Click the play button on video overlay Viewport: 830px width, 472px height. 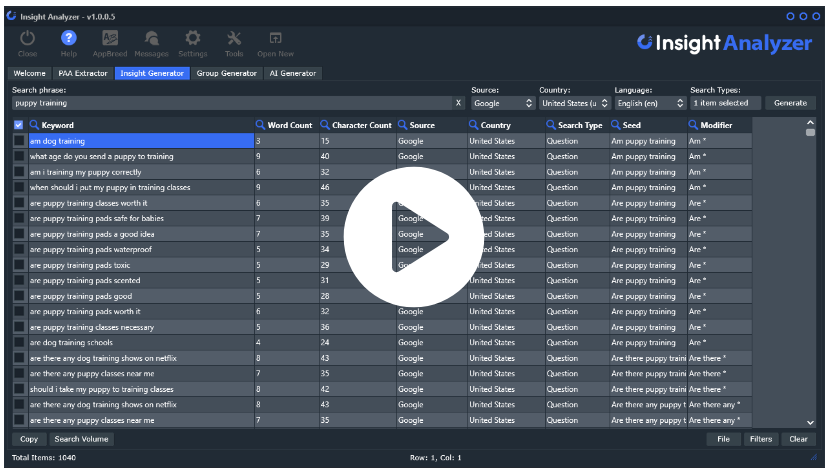[x=414, y=237]
